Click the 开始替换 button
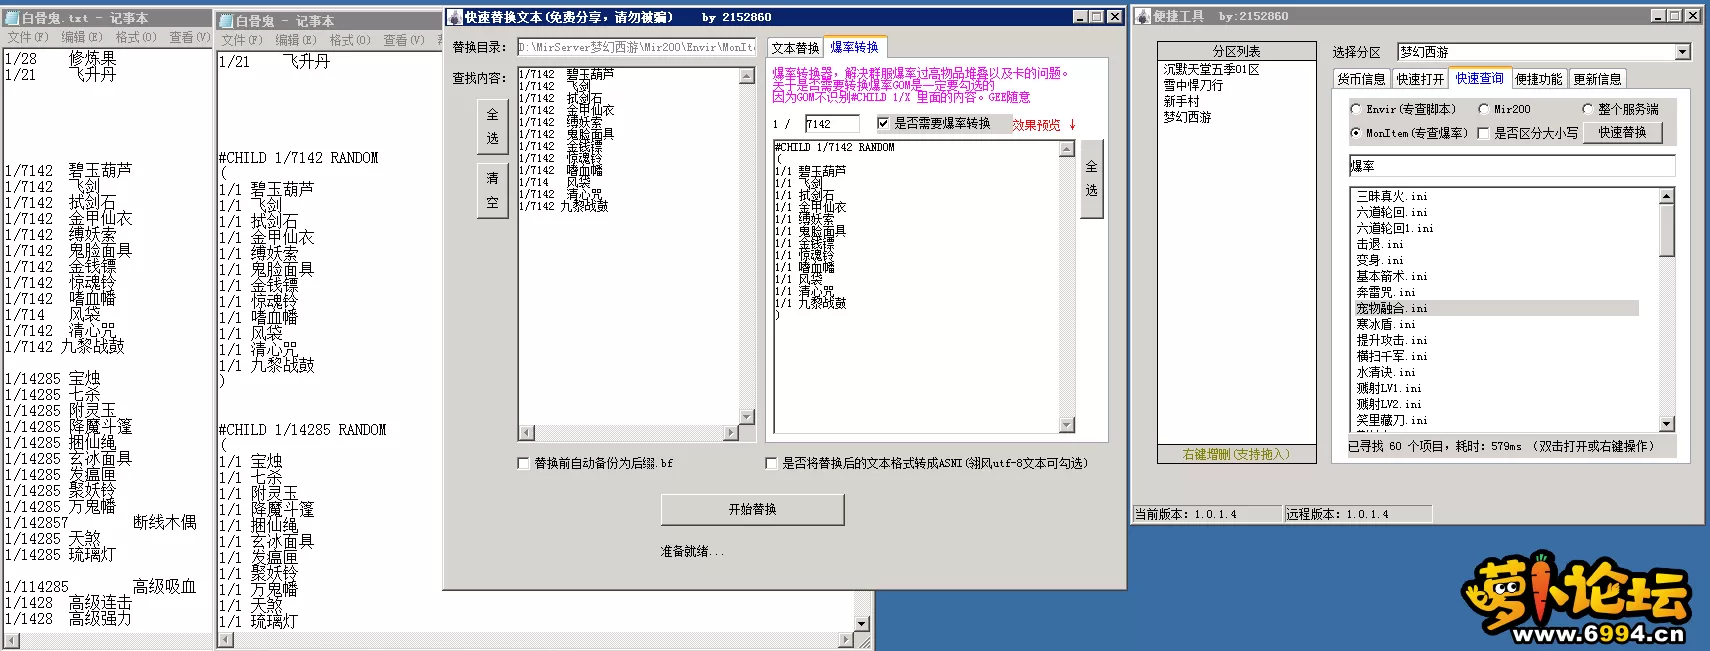 [752, 509]
